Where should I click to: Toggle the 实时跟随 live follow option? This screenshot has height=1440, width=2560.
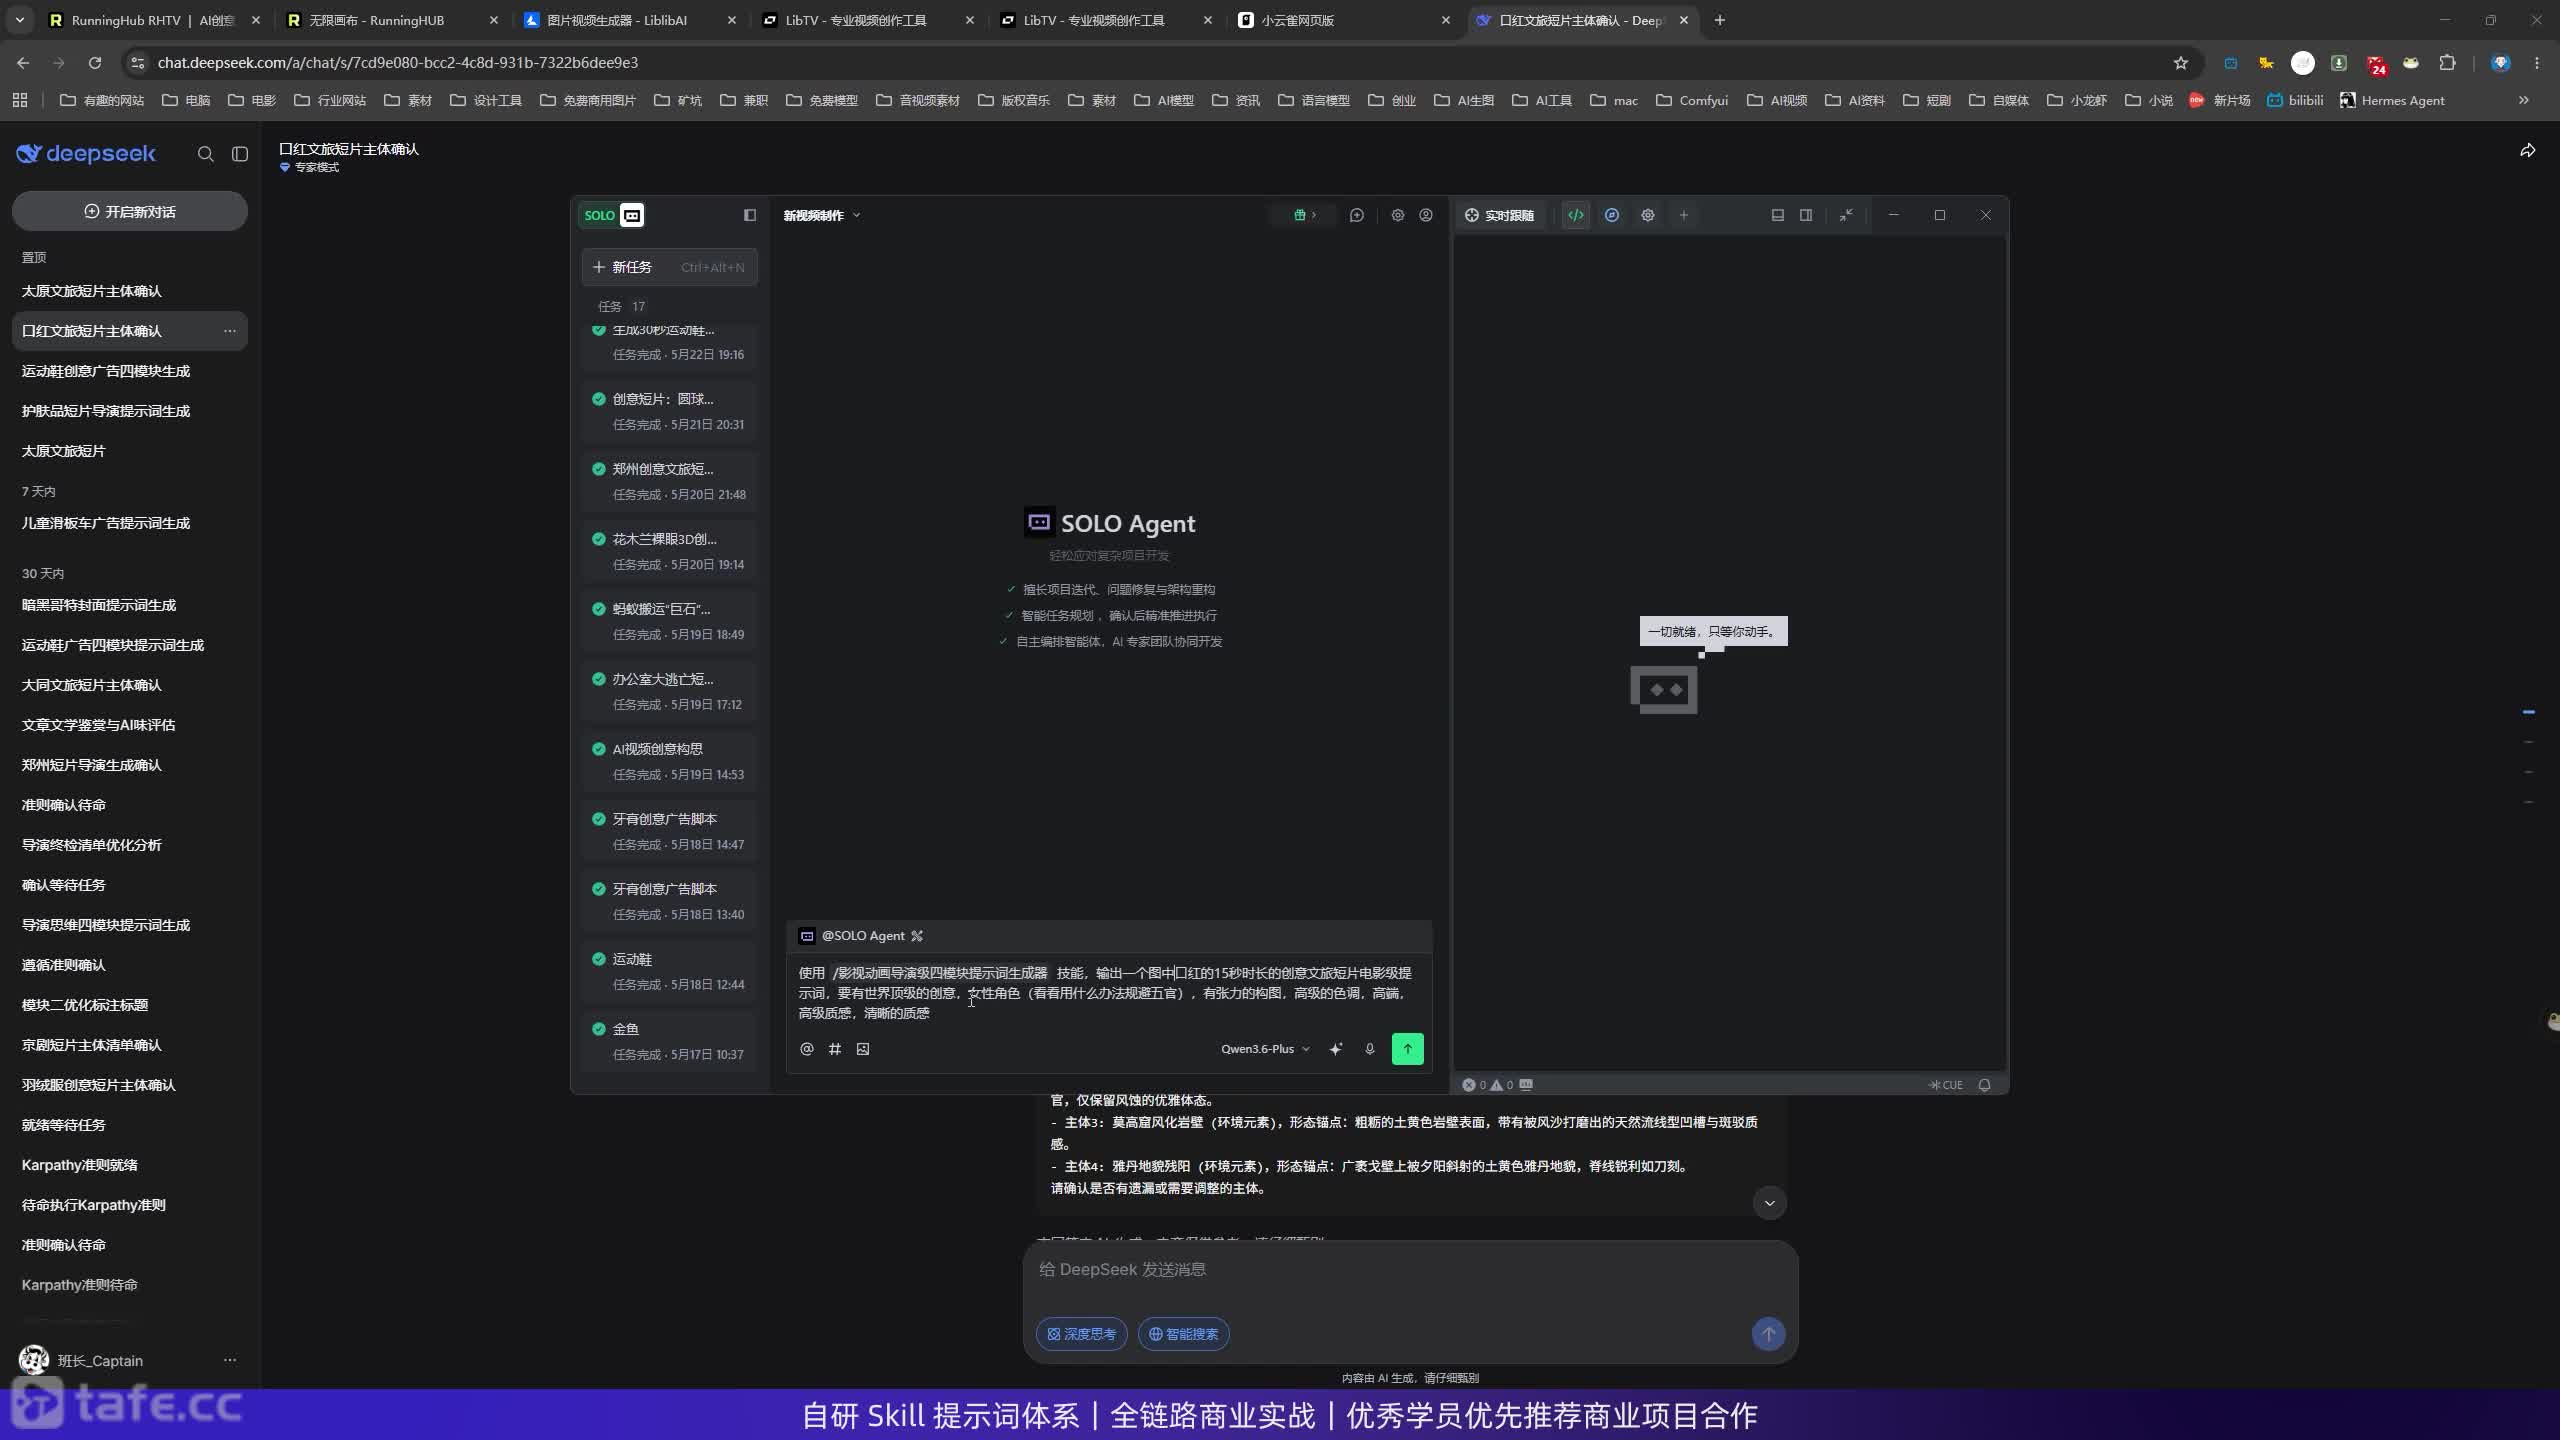click(x=1499, y=215)
